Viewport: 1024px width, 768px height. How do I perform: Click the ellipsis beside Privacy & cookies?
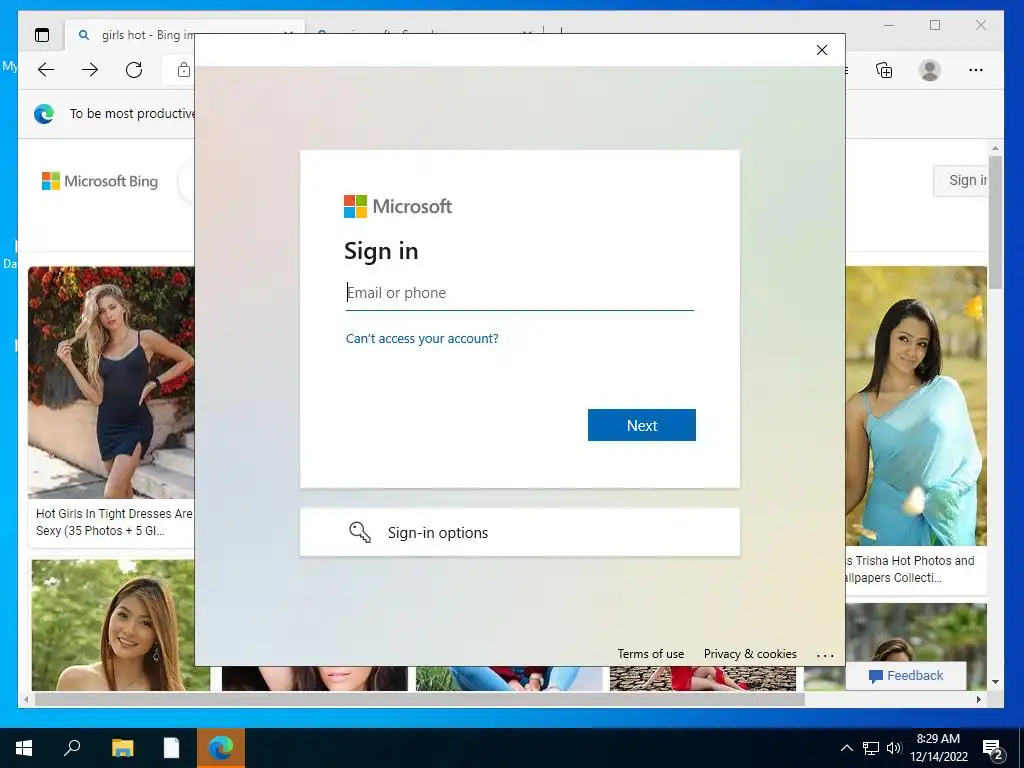[x=825, y=655]
